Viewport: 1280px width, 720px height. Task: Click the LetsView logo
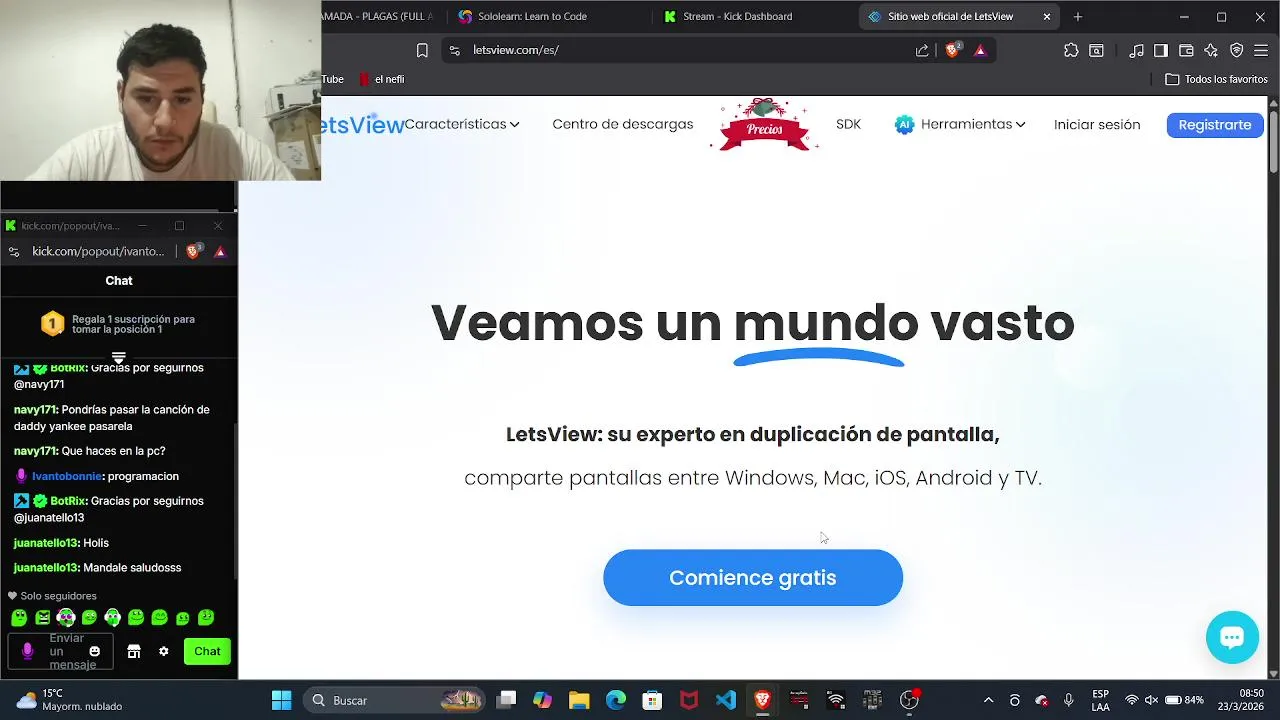coord(362,124)
